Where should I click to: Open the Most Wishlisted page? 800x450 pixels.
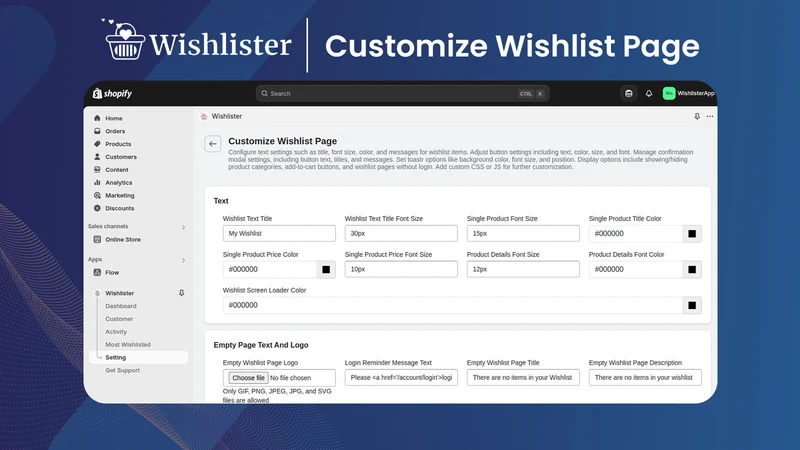128,344
